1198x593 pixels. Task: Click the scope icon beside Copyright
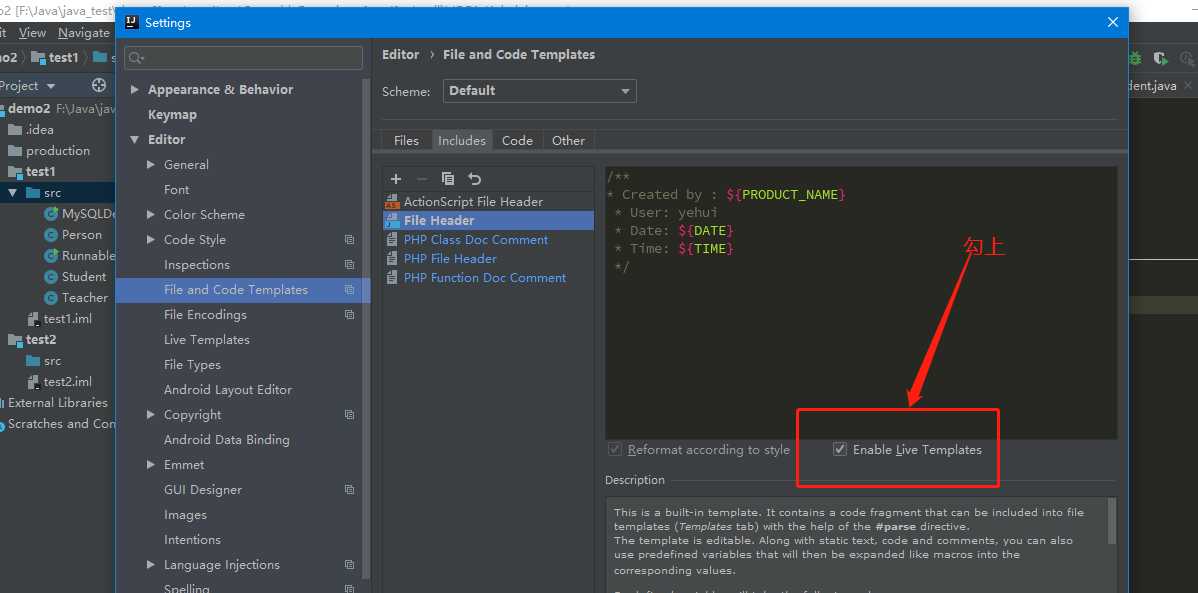click(349, 415)
